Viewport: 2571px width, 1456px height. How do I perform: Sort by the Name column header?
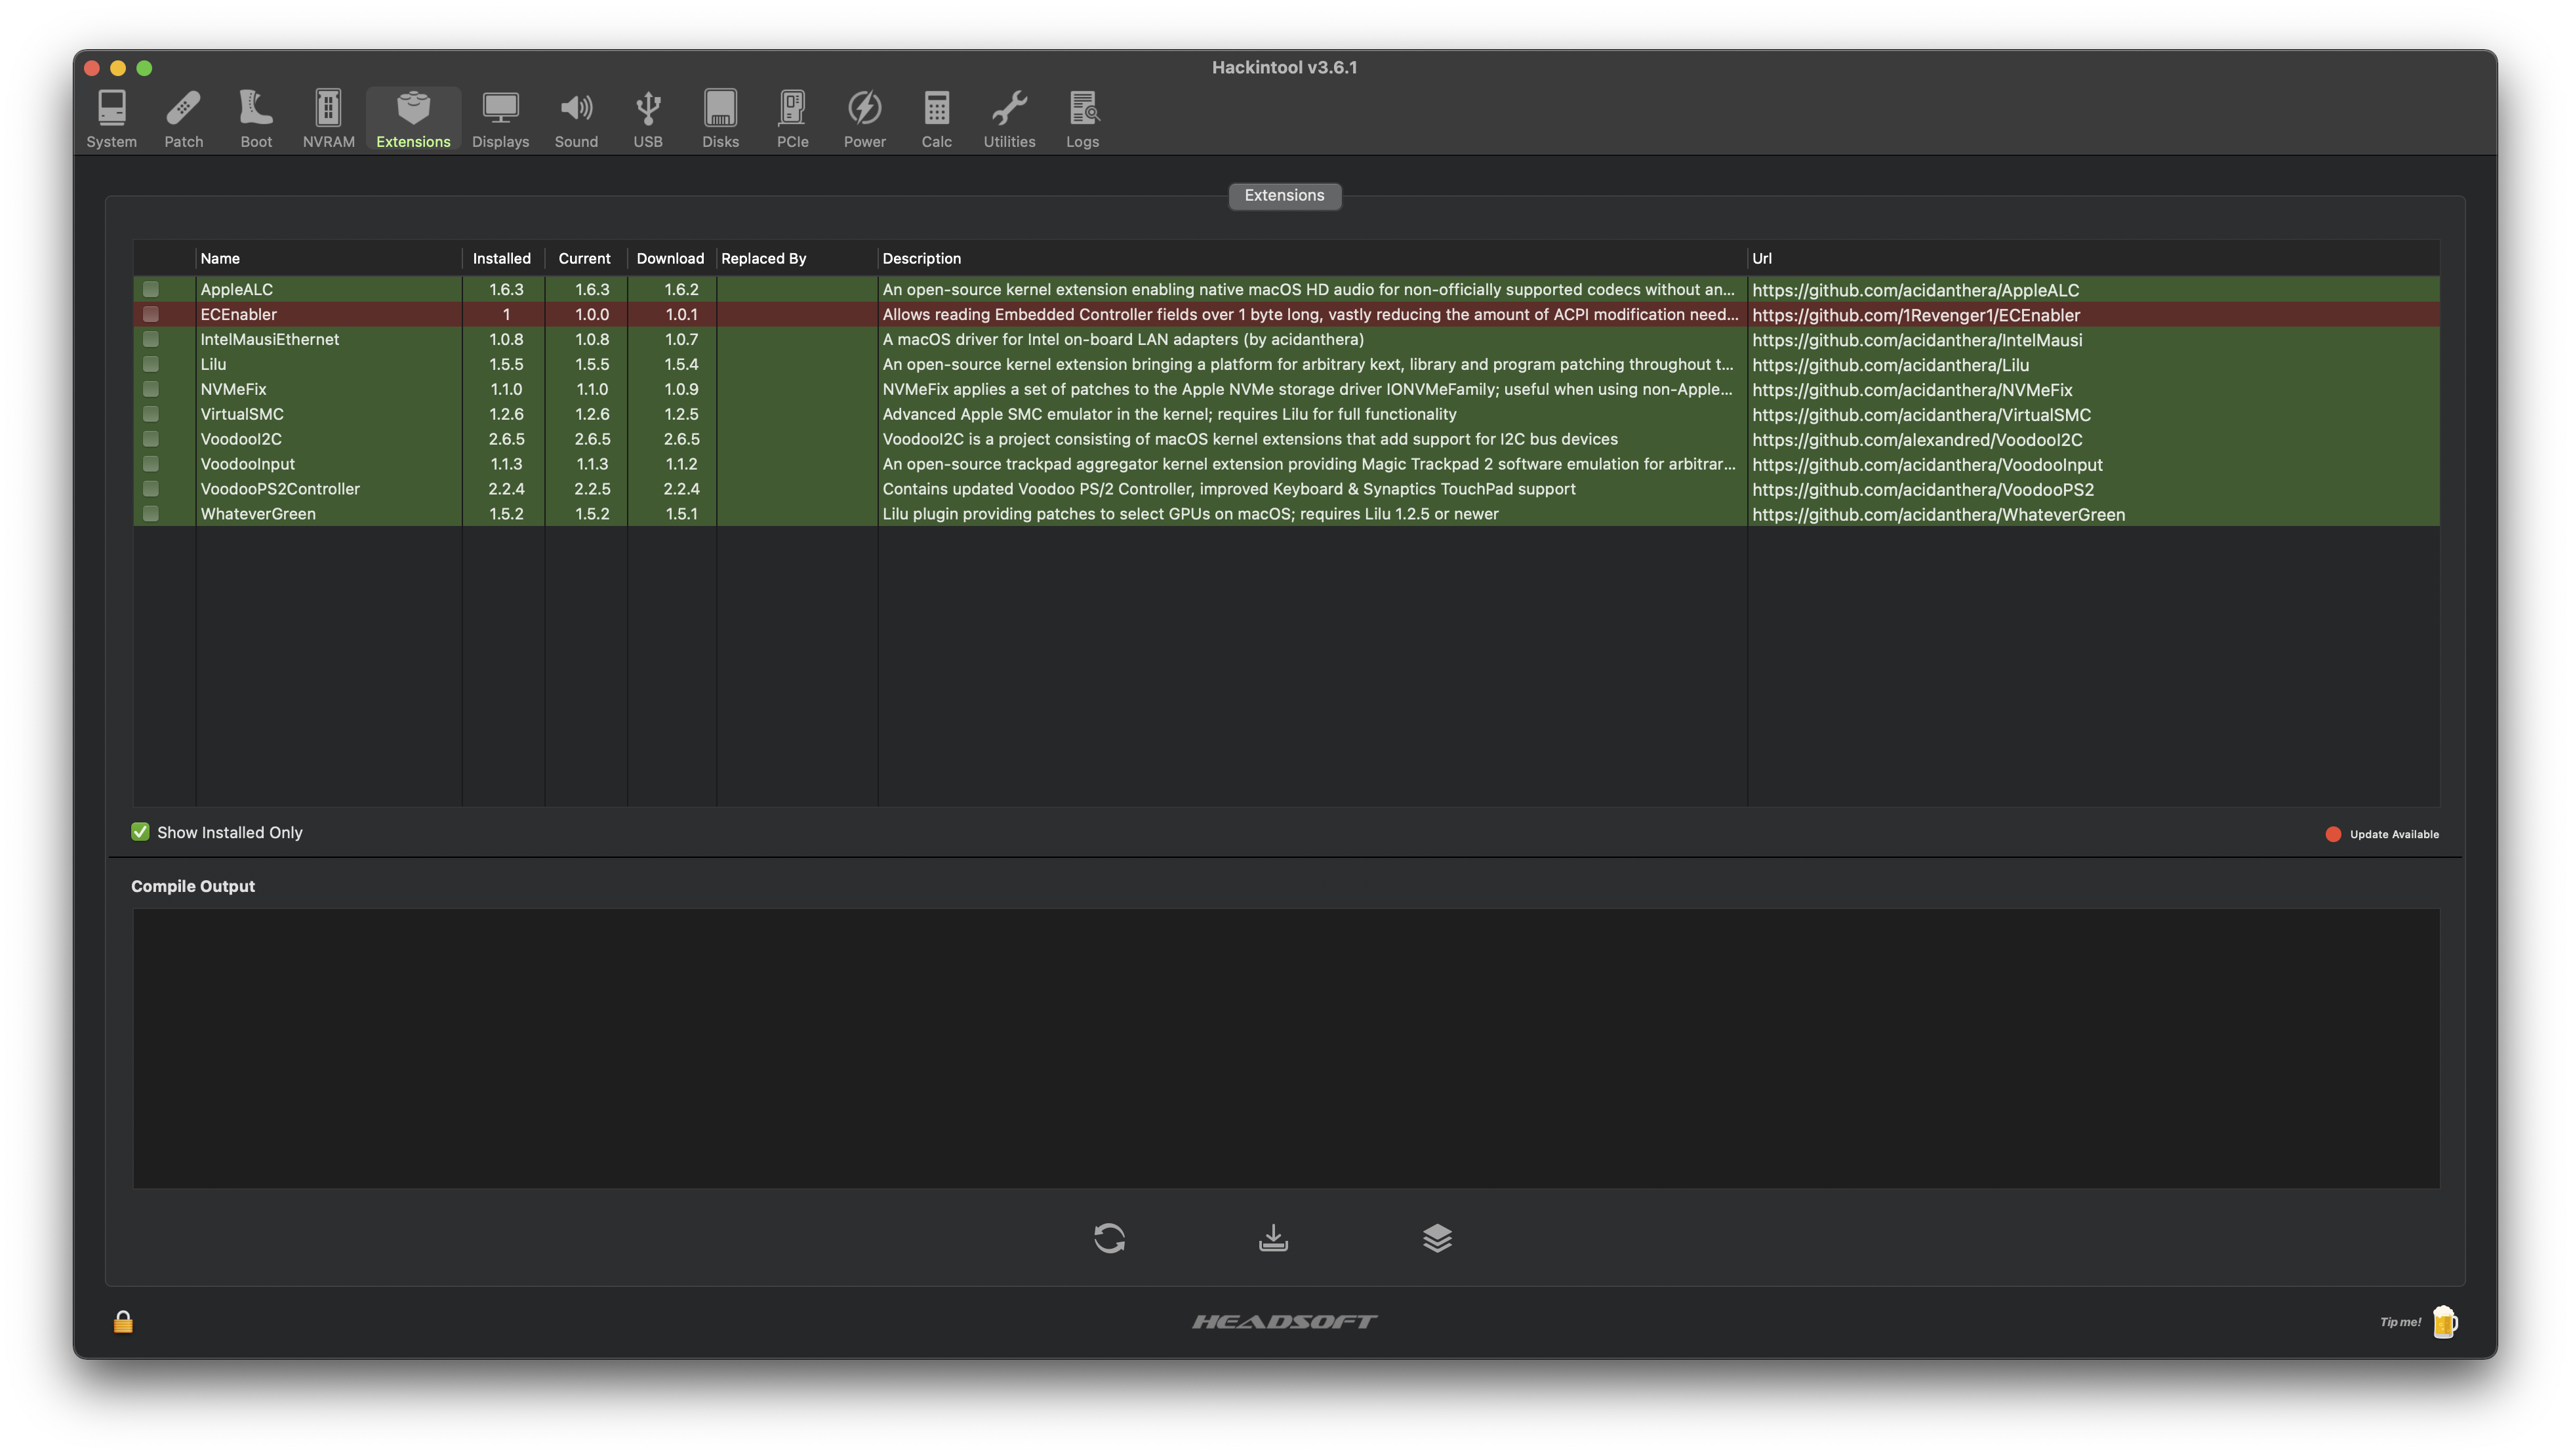328,258
